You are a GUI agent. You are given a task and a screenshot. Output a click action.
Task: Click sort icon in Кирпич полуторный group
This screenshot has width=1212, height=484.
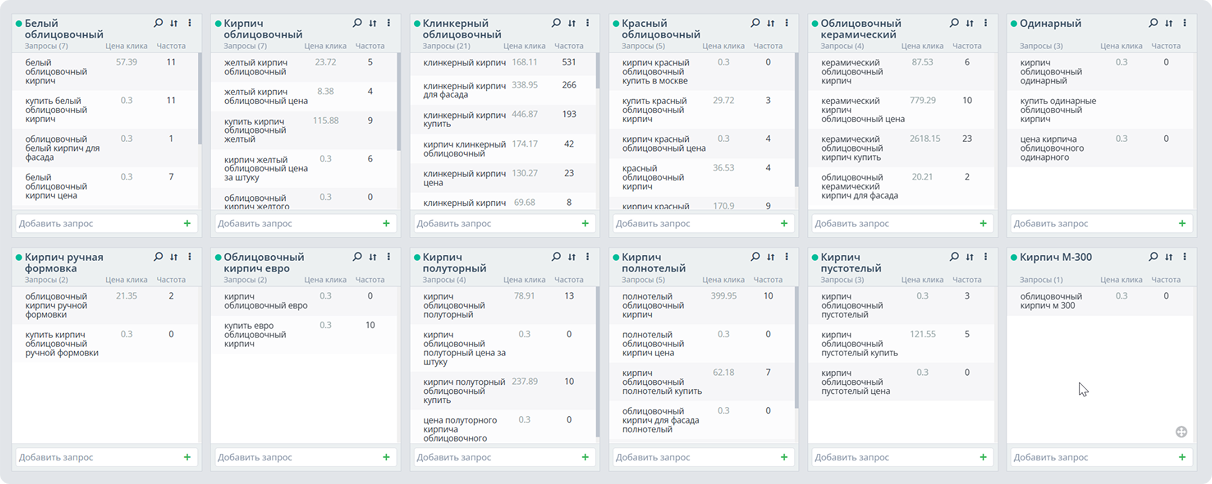click(x=572, y=257)
